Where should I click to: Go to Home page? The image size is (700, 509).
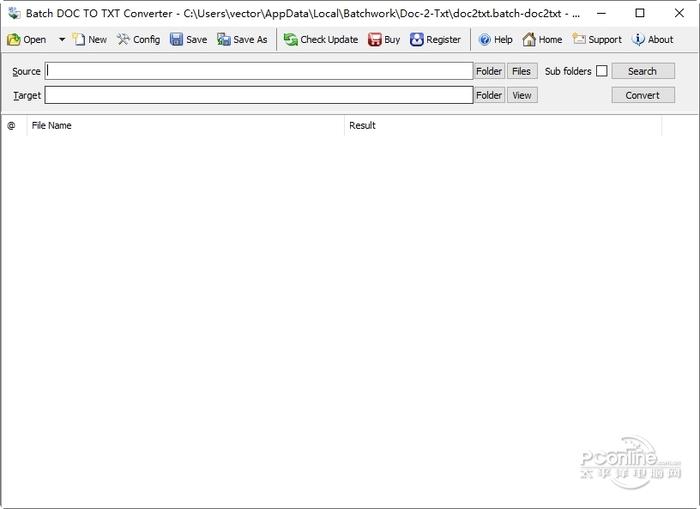(x=542, y=40)
